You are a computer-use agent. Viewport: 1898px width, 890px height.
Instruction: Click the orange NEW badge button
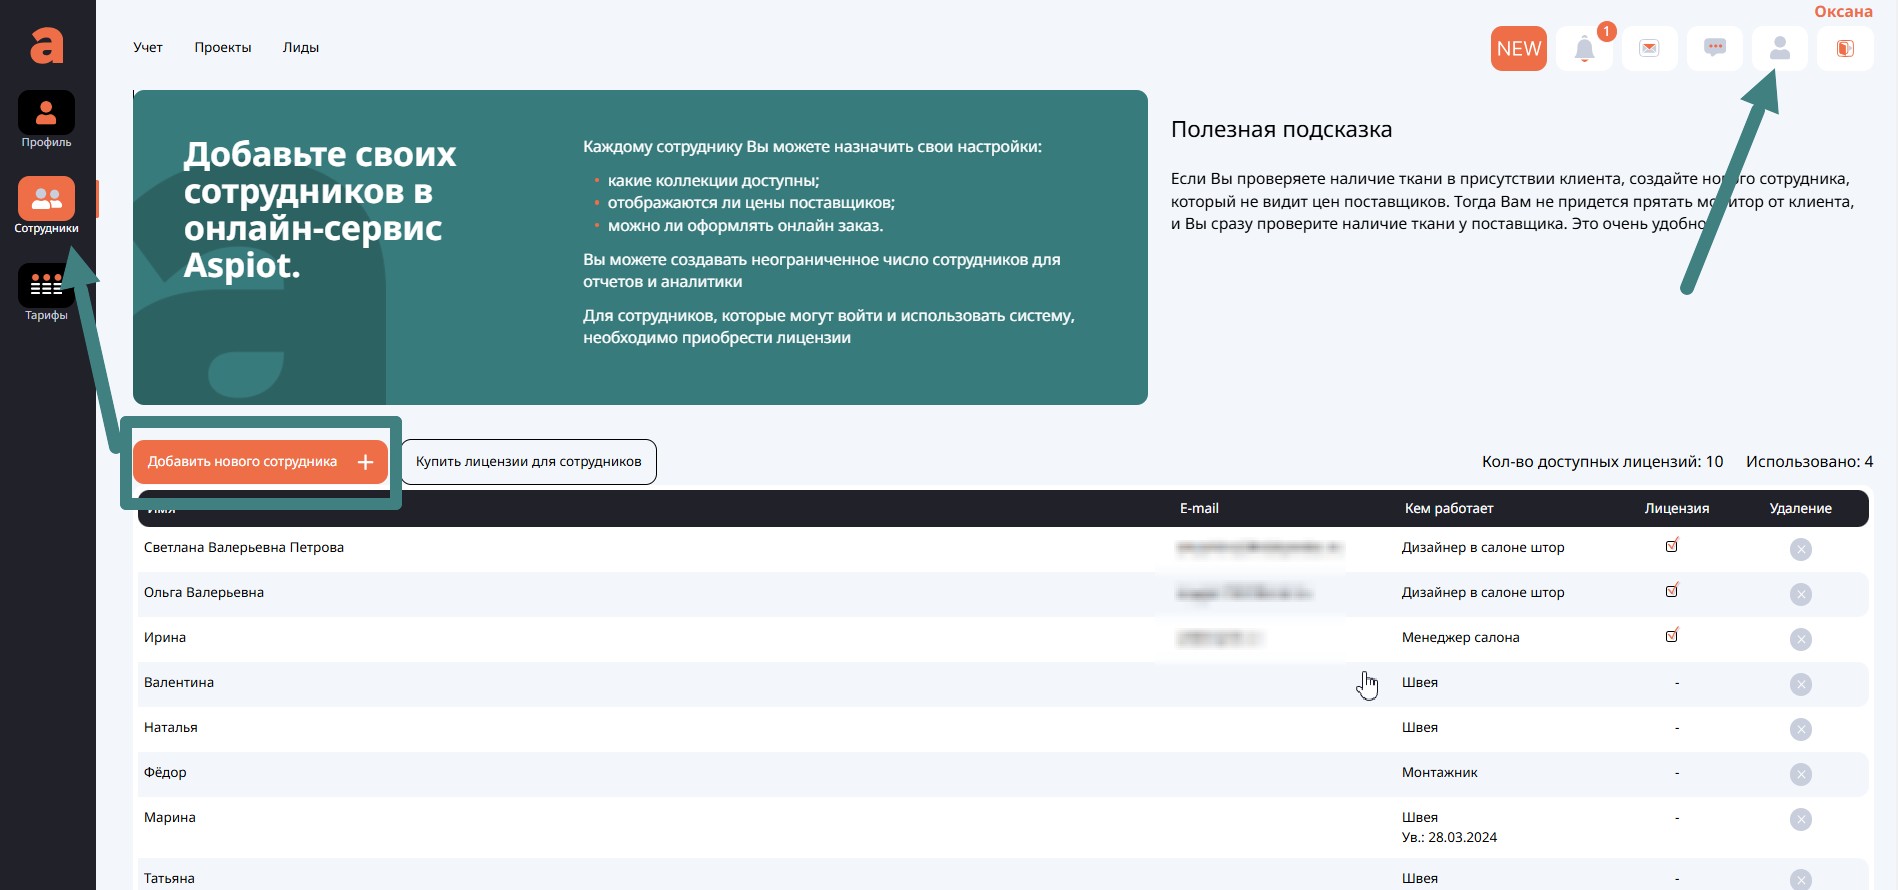1518,49
